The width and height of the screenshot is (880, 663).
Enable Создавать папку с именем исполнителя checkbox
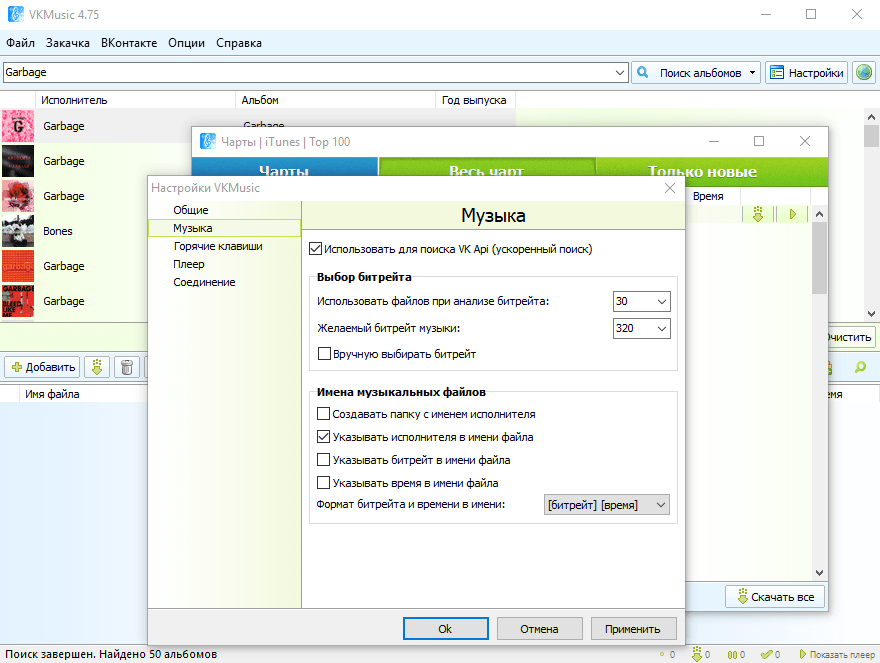[x=323, y=414]
